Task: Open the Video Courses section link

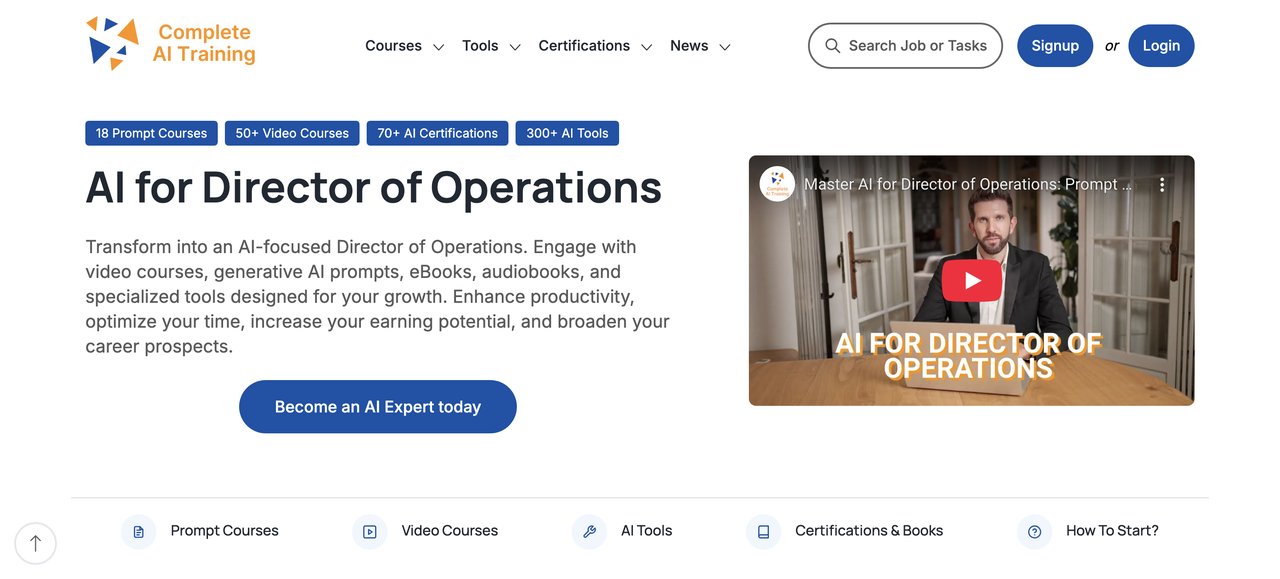Action: (x=450, y=531)
